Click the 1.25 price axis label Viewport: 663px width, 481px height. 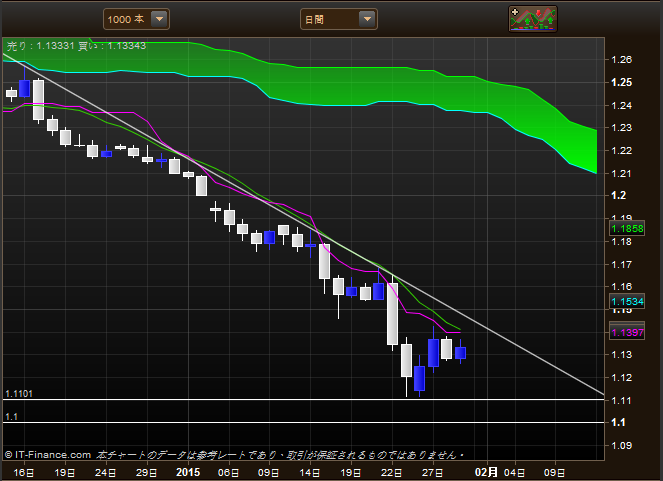(622, 82)
